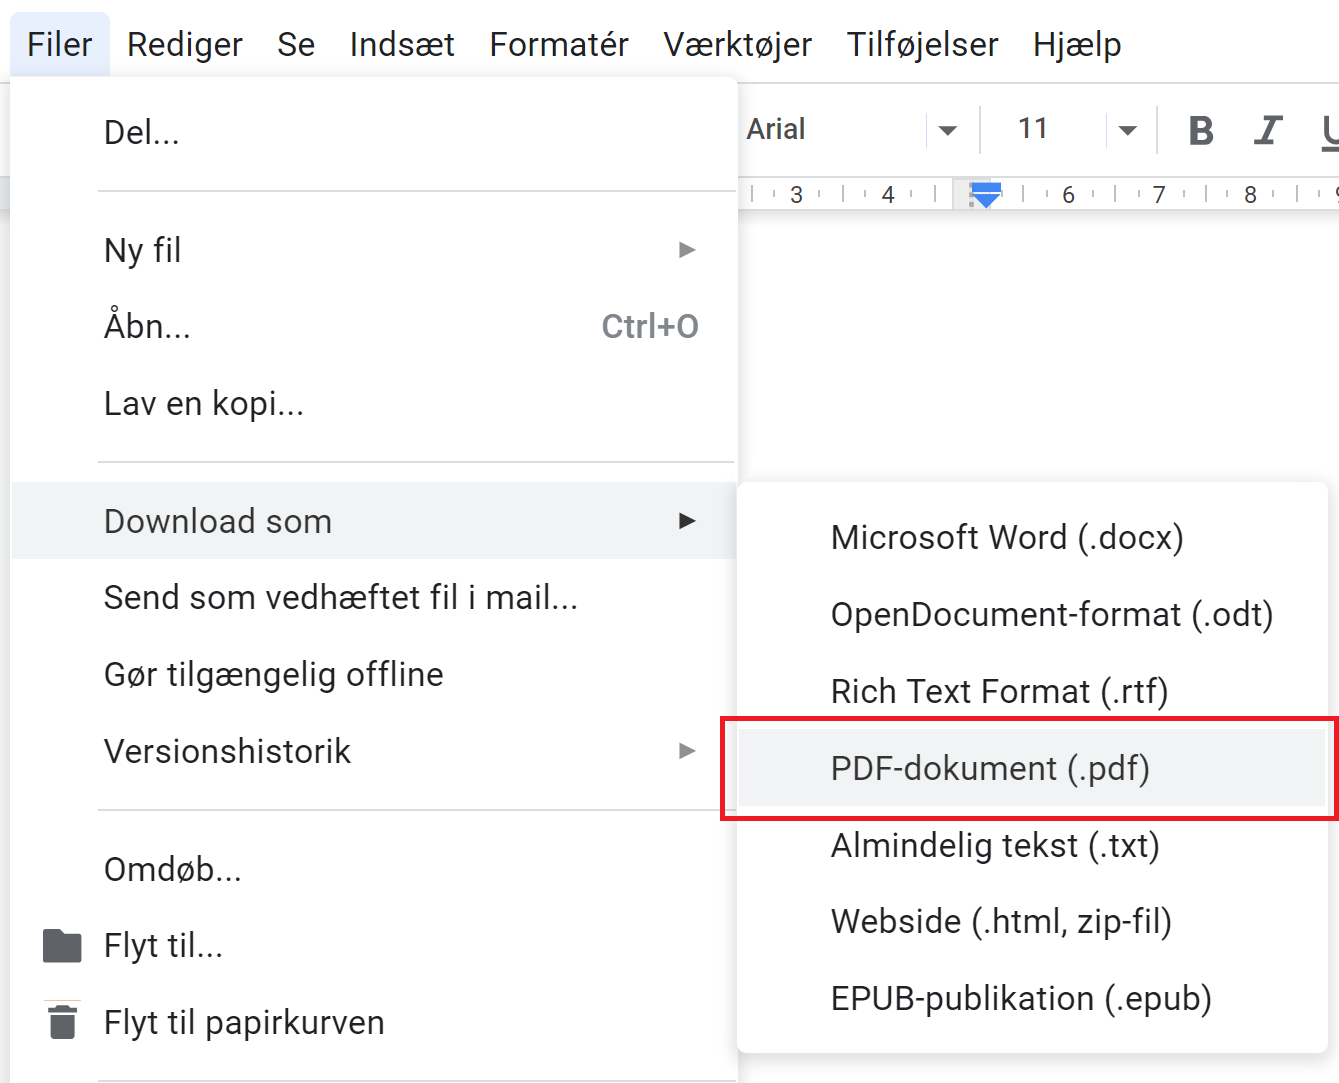Choose Almindelig tekst (.txt) option
Image resolution: width=1339 pixels, height=1083 pixels.
995,845
